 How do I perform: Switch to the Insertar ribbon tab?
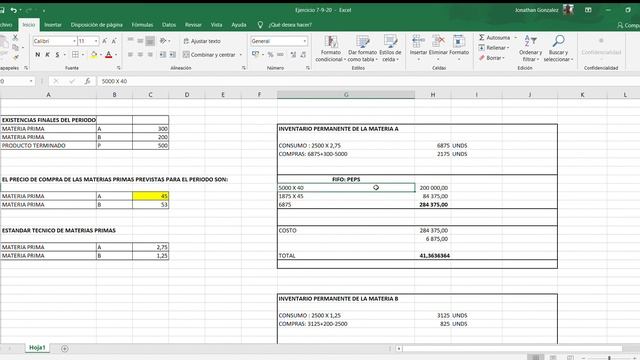(53, 25)
